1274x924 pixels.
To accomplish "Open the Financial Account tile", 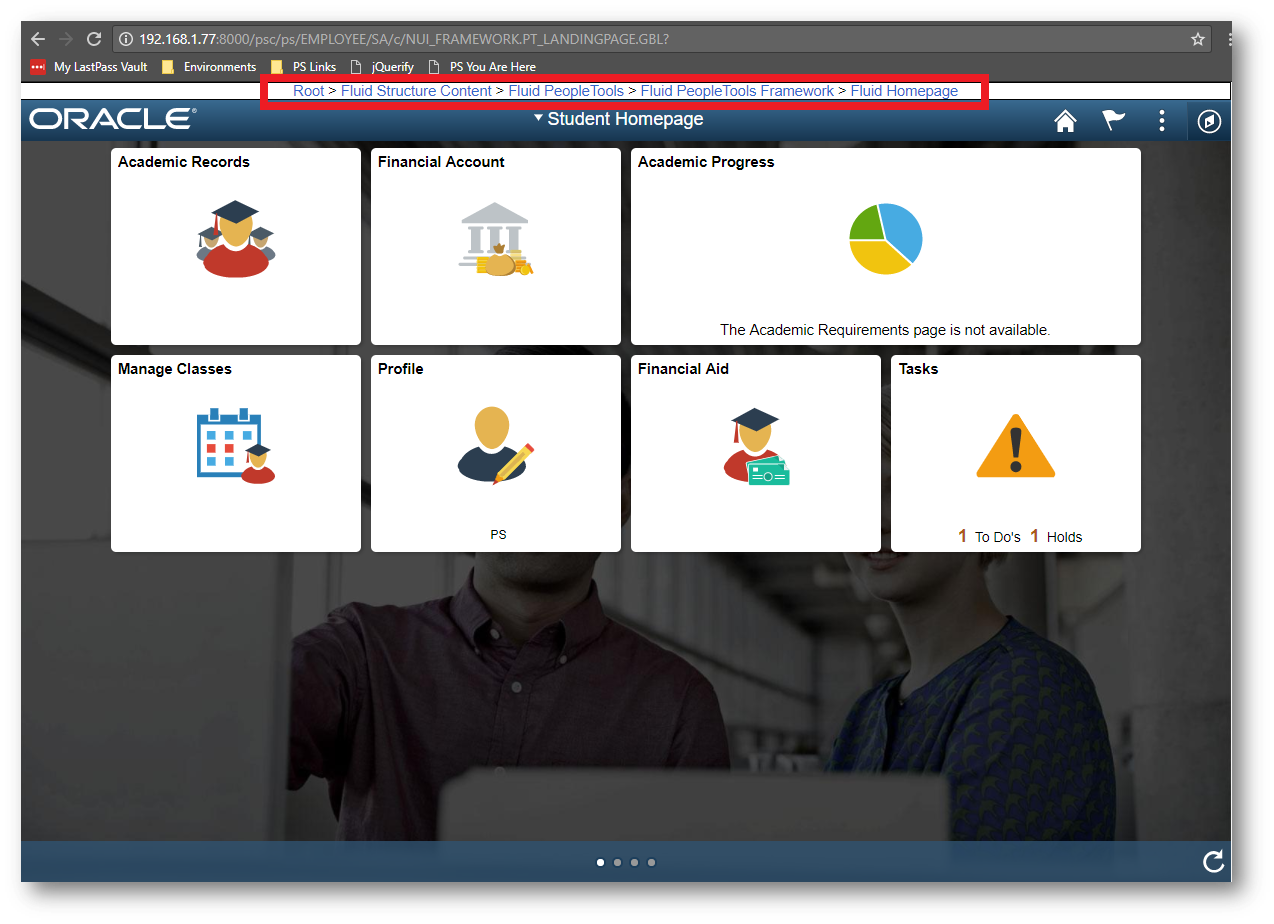I will click(x=495, y=246).
